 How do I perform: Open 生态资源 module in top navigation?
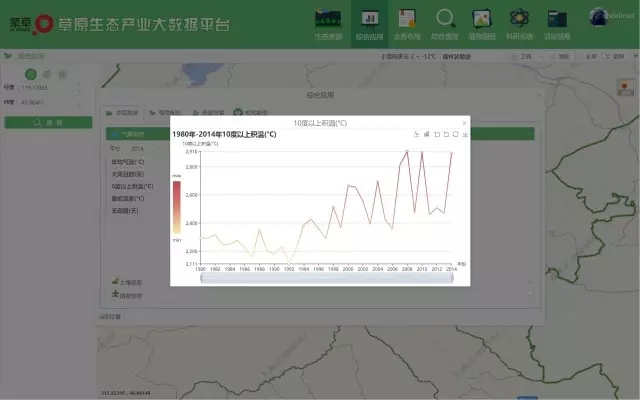[328, 22]
